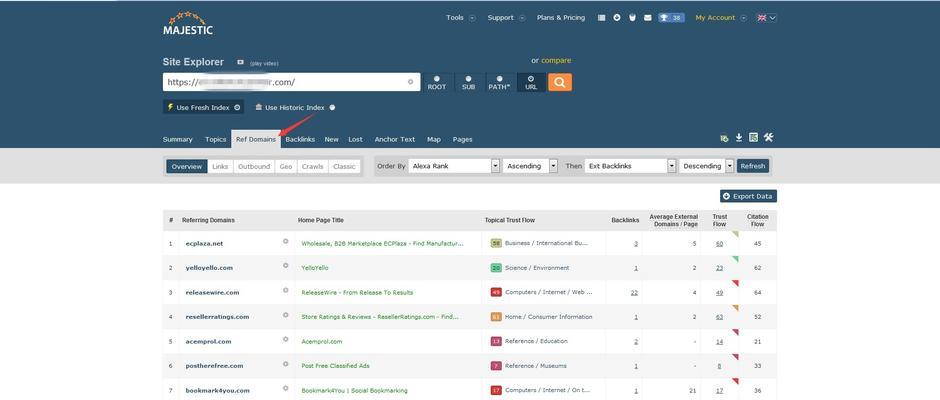Select Use Fresh Index option
Image resolution: width=940 pixels, height=400 pixels.
click(x=203, y=107)
